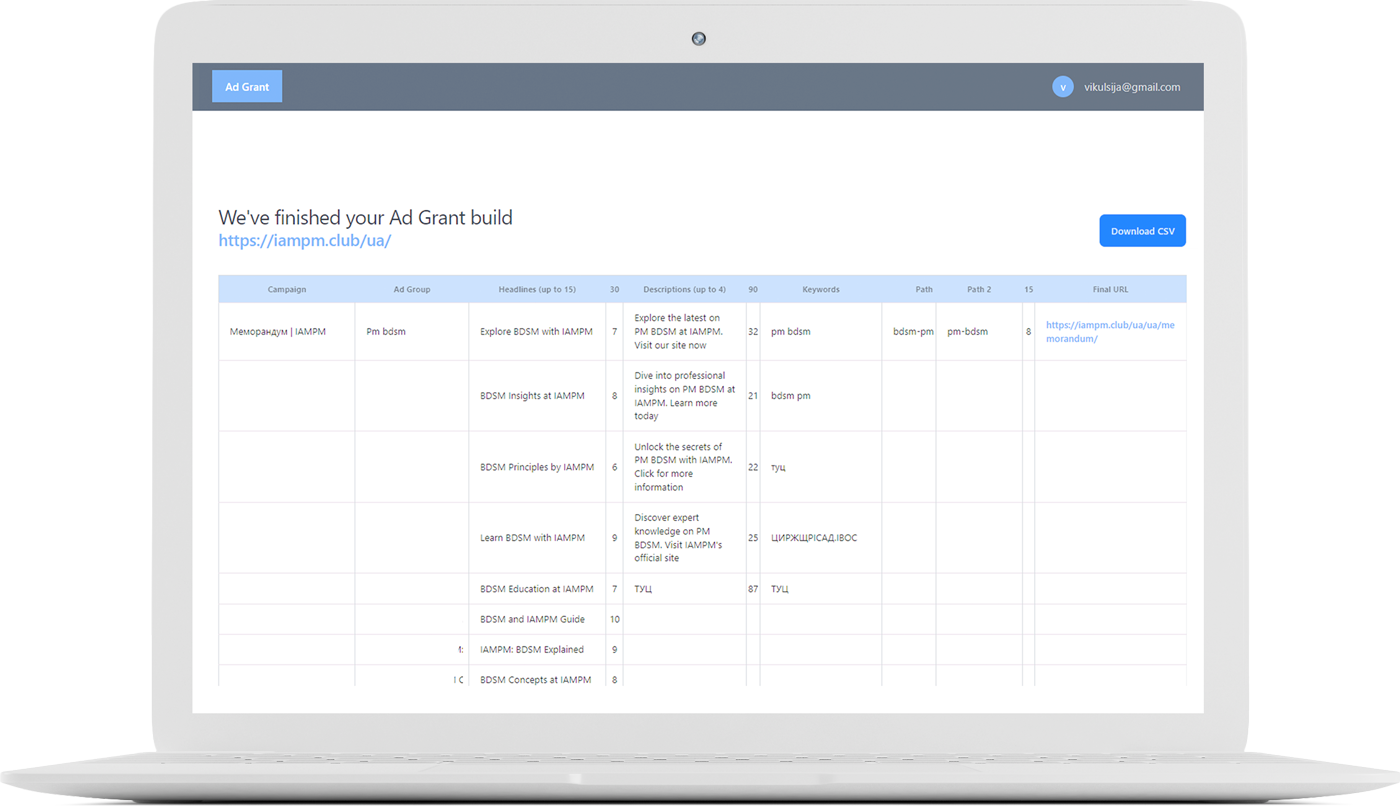Select the Keywords column header

point(821,289)
